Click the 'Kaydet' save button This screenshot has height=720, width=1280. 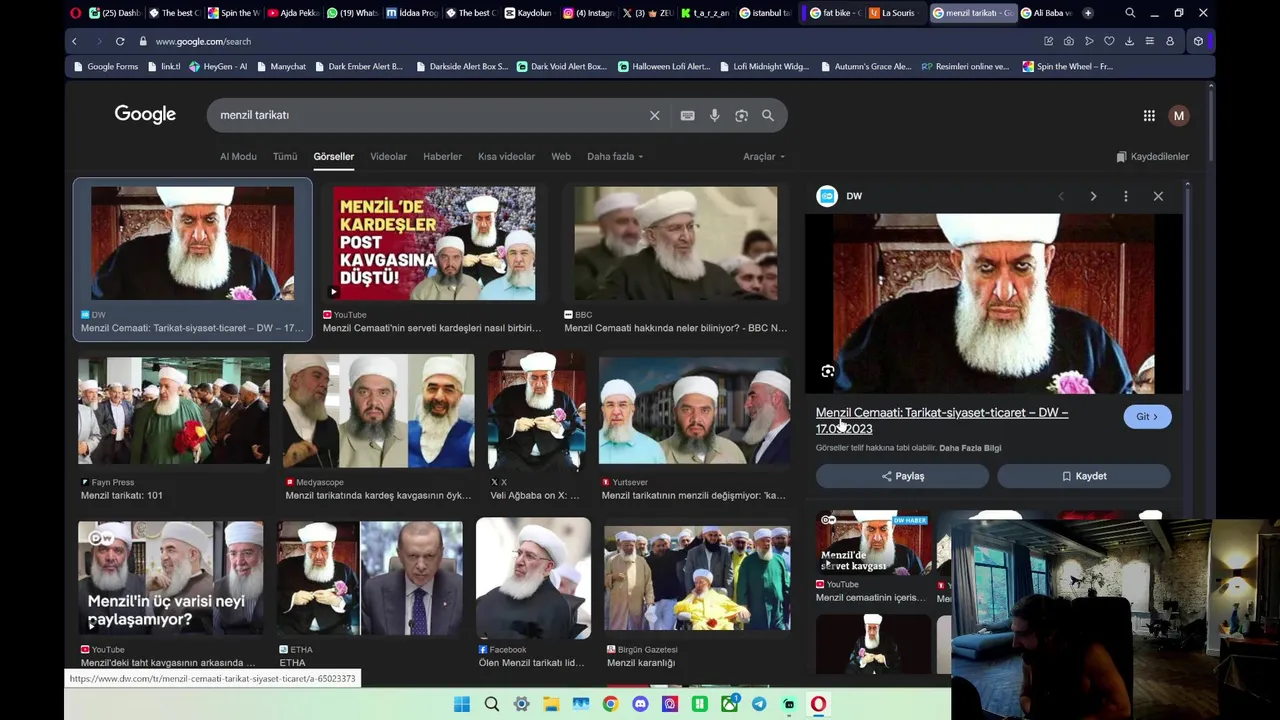pos(1084,477)
